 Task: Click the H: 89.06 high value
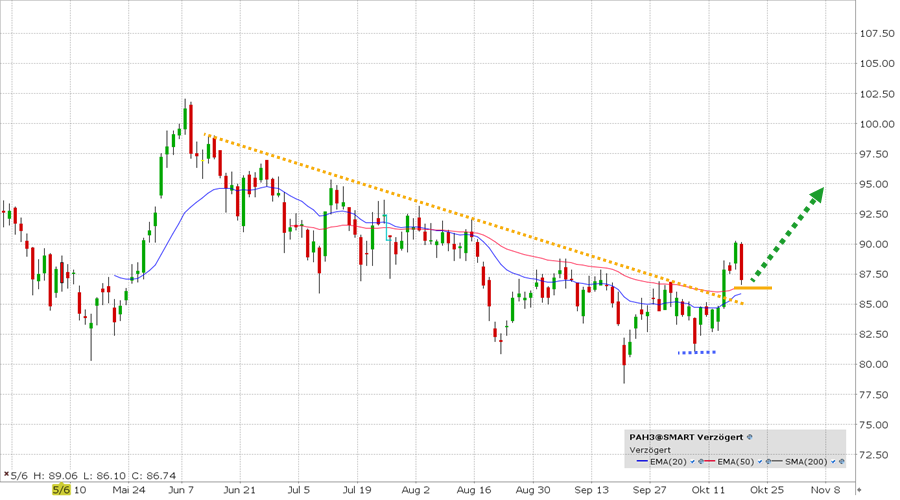(x=55, y=475)
